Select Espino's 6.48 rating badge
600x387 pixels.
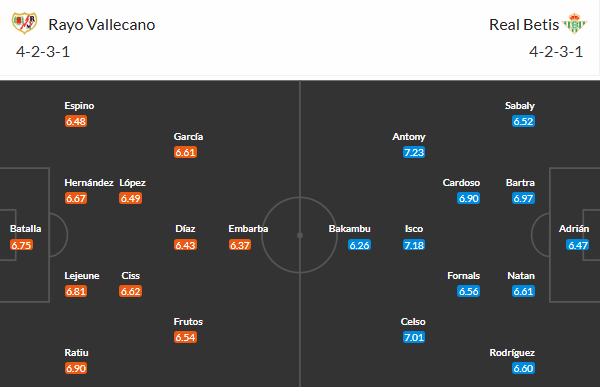pos(76,121)
